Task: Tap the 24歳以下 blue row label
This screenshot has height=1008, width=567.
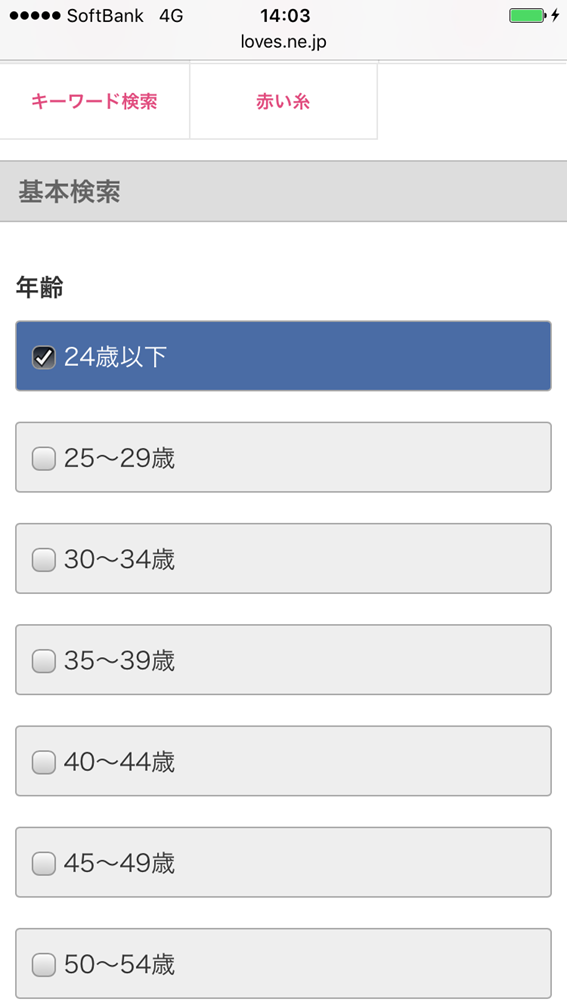Action: tap(115, 357)
